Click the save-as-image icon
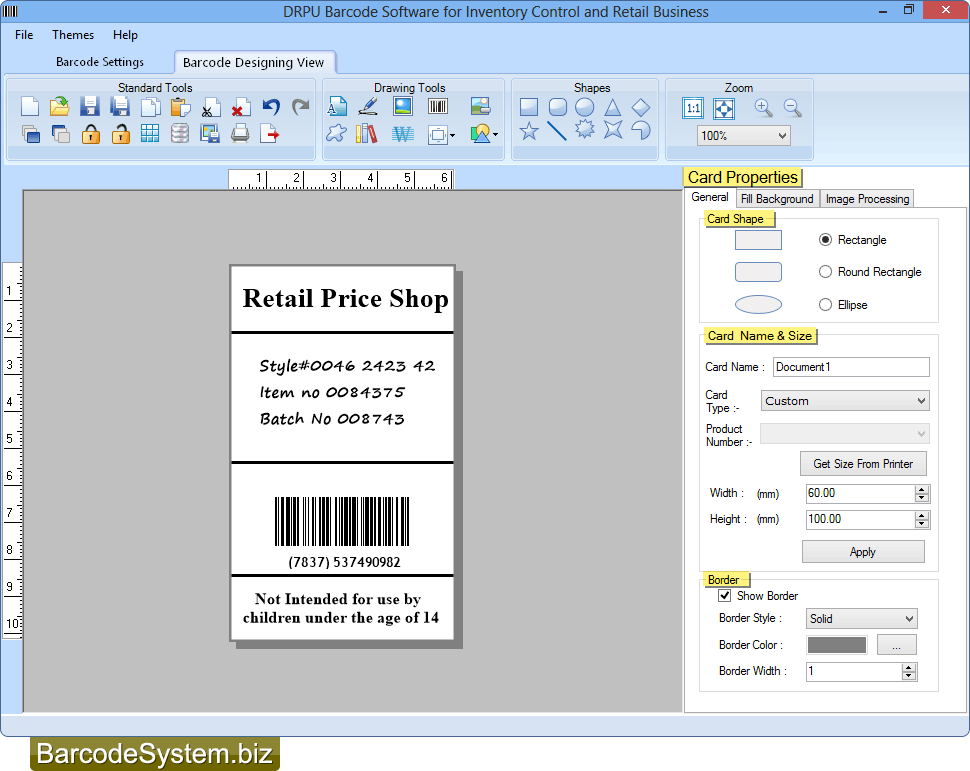The image size is (970, 771). pos(210,134)
